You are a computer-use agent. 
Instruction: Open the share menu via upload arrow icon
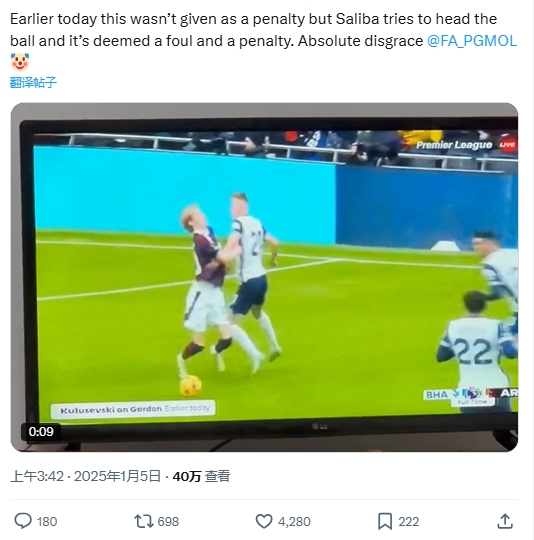[505, 521]
